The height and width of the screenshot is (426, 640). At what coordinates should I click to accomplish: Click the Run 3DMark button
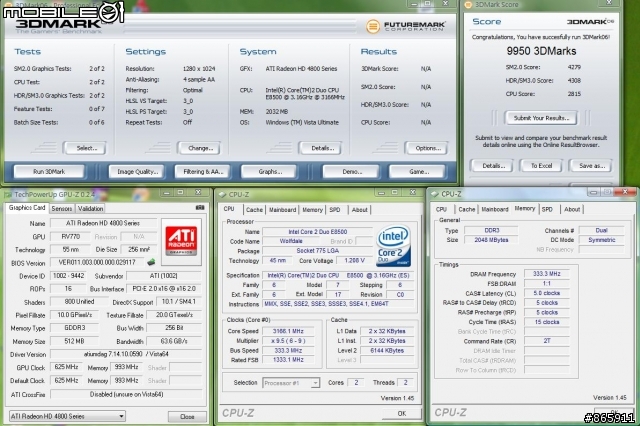49,171
